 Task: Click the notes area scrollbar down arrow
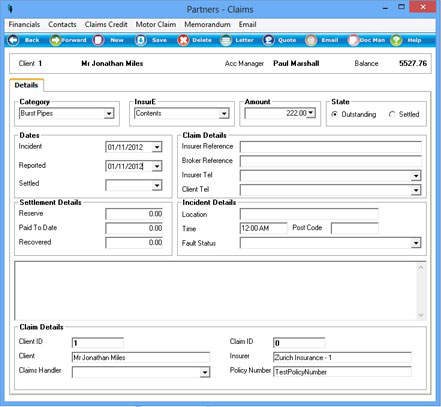[421, 315]
